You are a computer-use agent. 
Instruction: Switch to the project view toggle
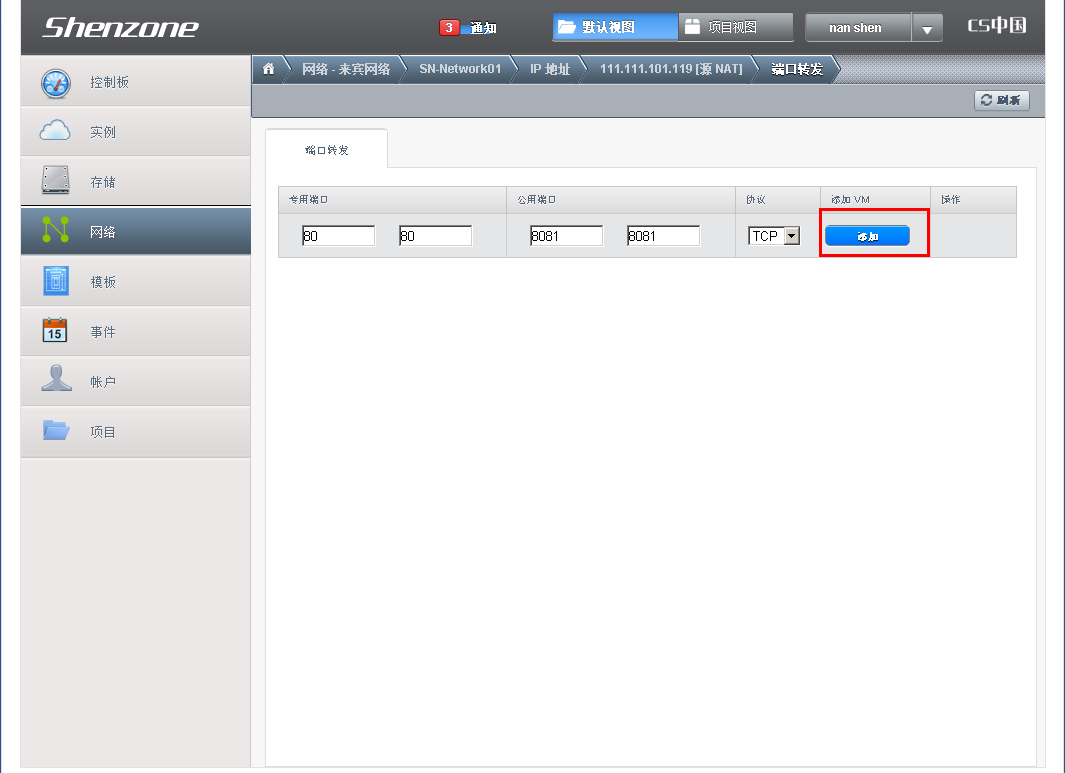point(735,27)
